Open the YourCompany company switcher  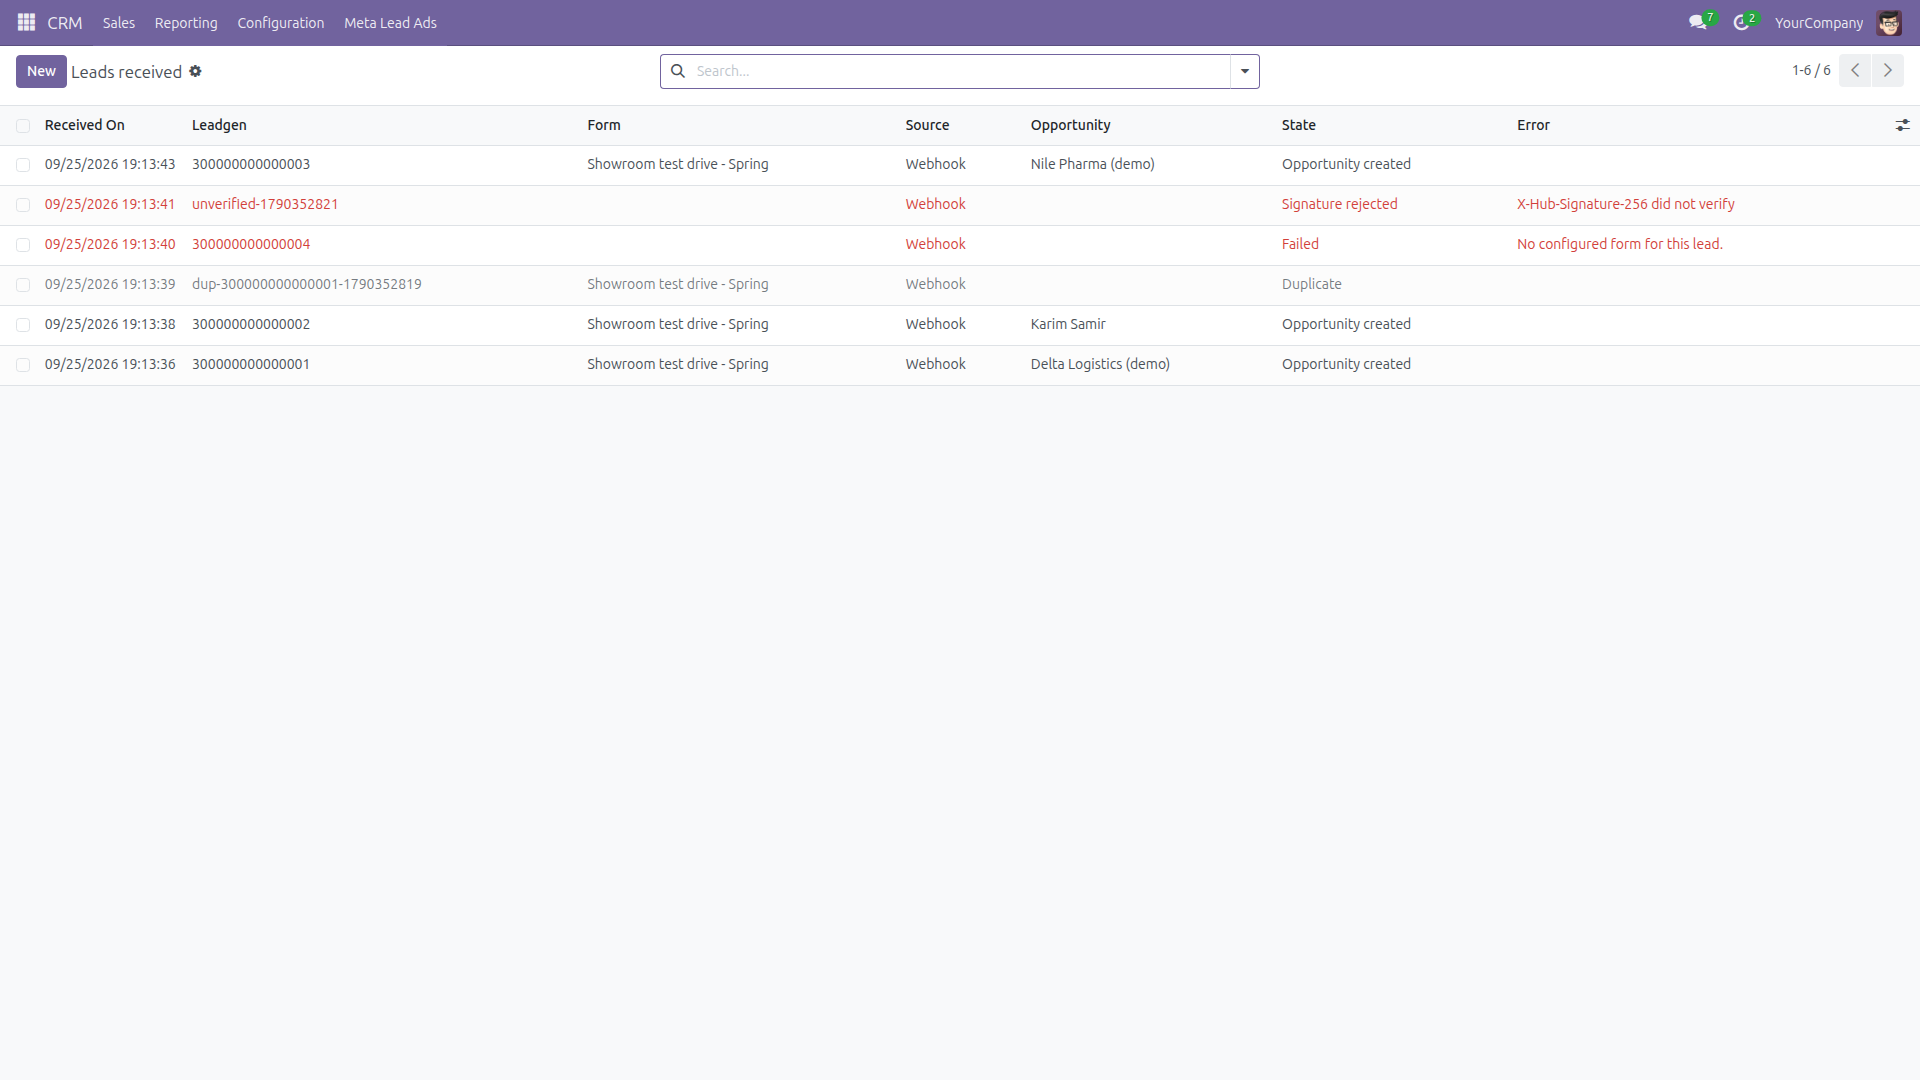click(1819, 22)
